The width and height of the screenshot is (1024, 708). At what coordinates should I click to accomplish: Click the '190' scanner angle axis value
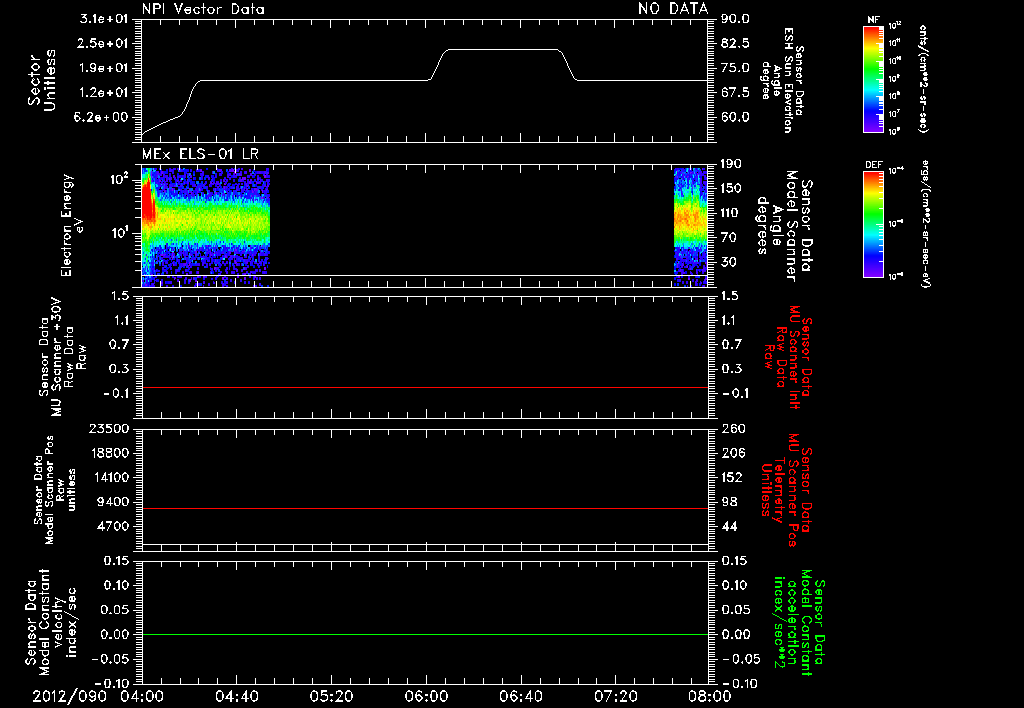pyautogui.click(x=731, y=164)
